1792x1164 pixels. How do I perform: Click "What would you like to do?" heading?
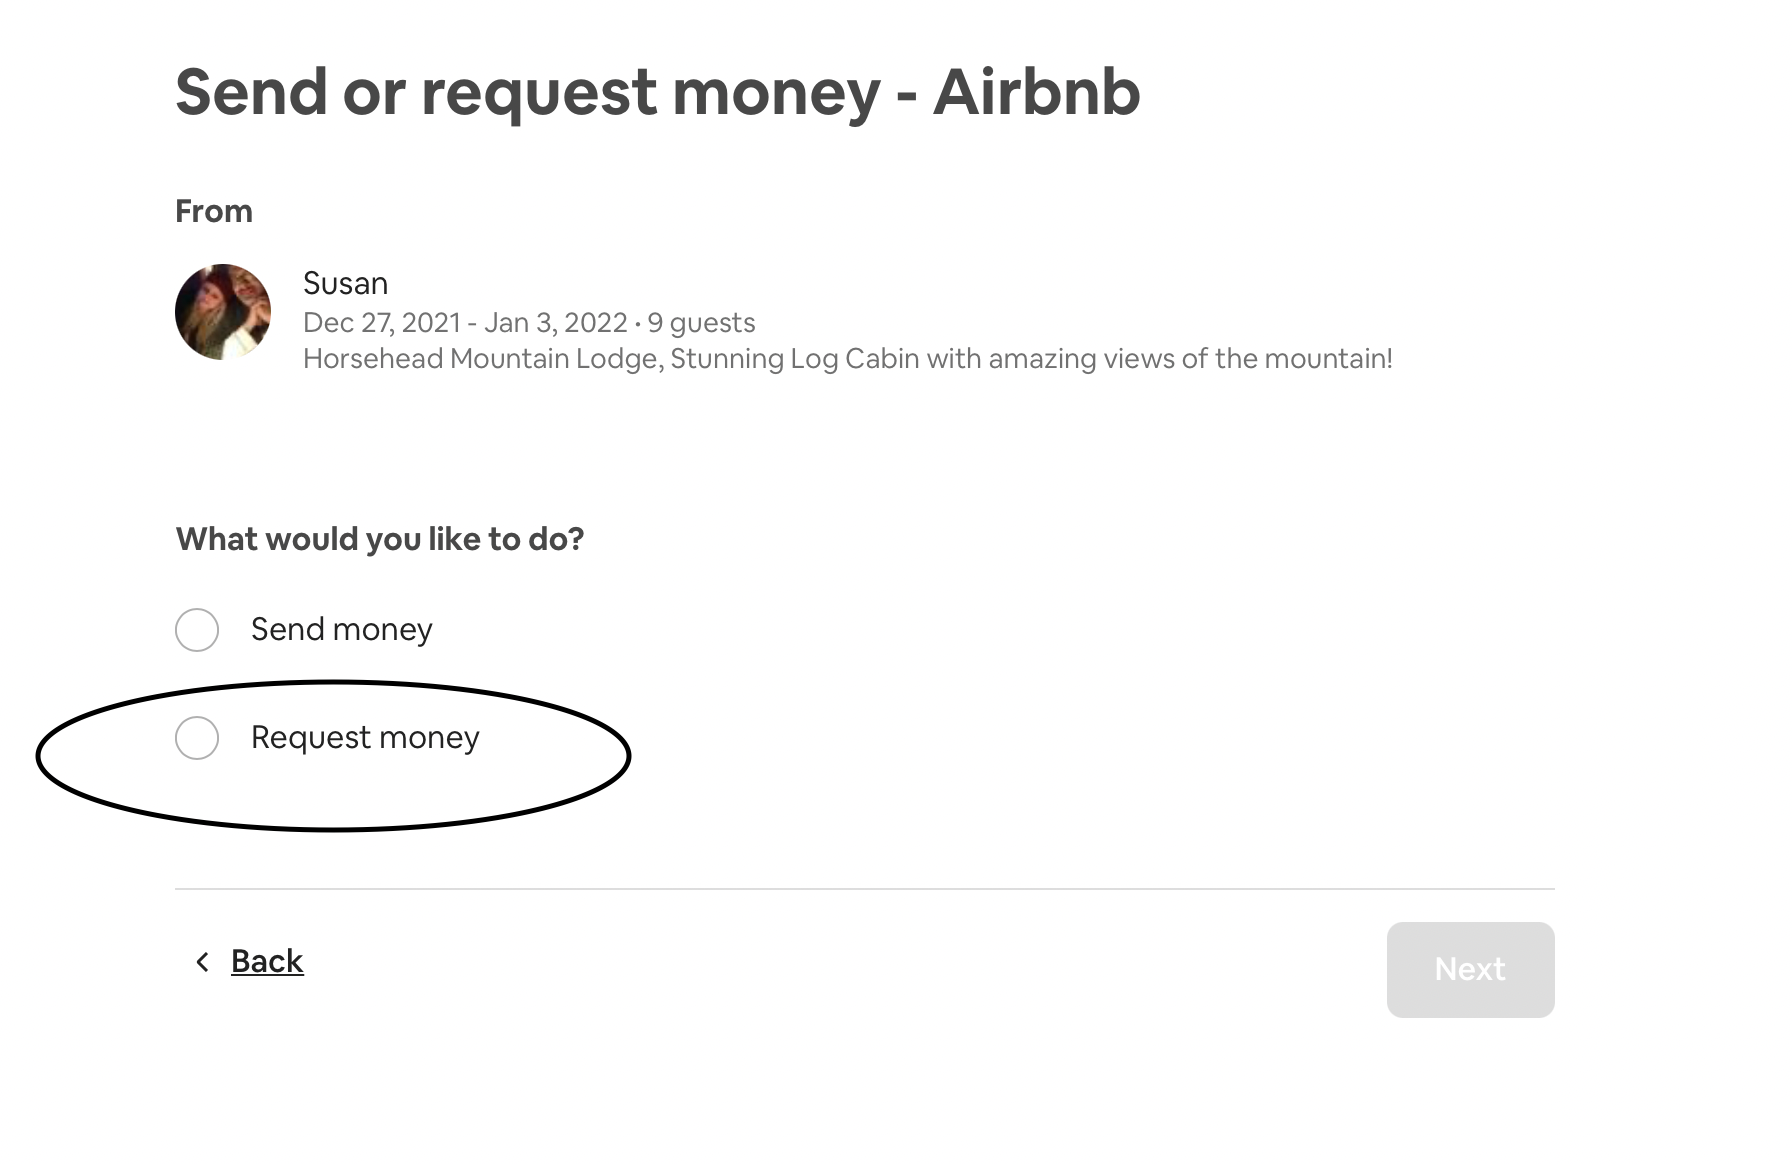(x=380, y=539)
